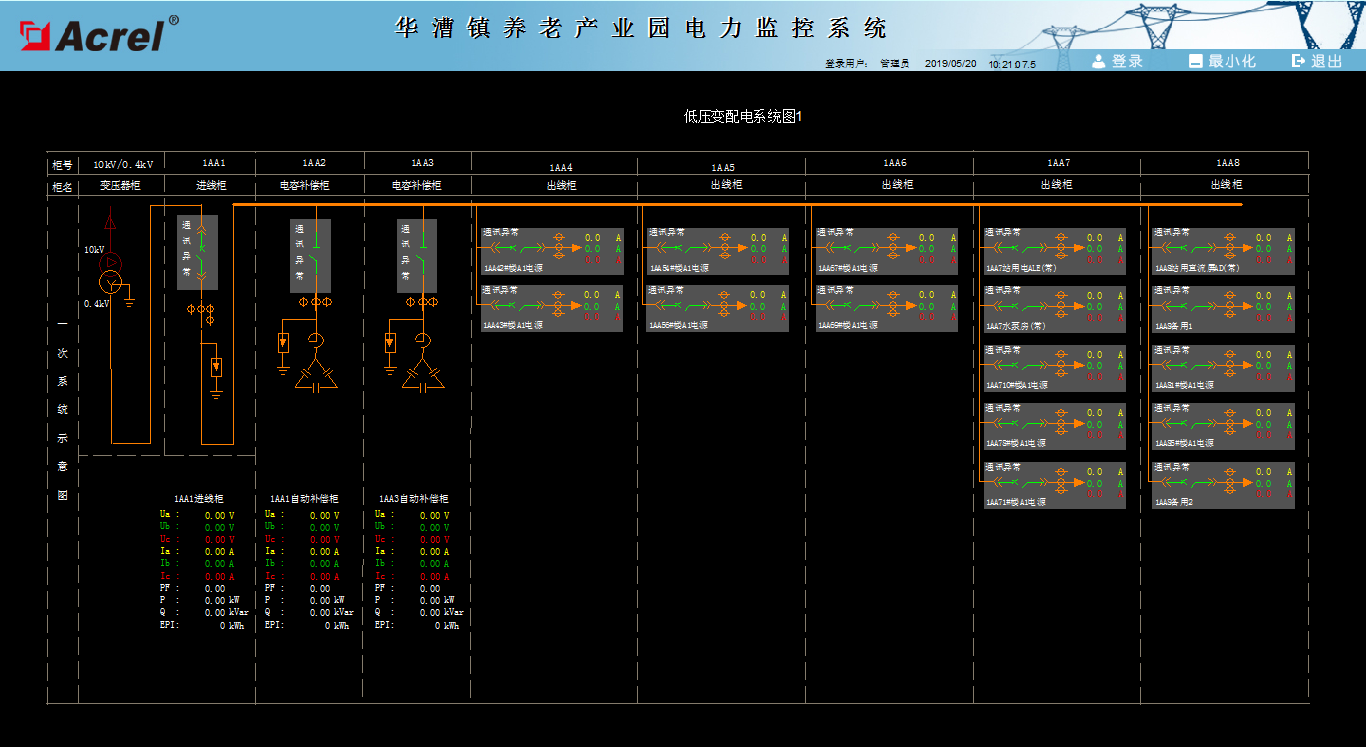Viewport: 1366px width, 747px height.
Task: Click the 退出 exit button
Action: (x=1317, y=61)
